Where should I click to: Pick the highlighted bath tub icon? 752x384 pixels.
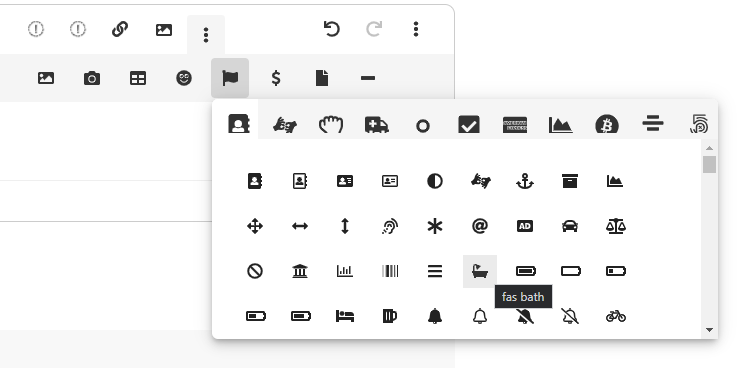(x=480, y=271)
